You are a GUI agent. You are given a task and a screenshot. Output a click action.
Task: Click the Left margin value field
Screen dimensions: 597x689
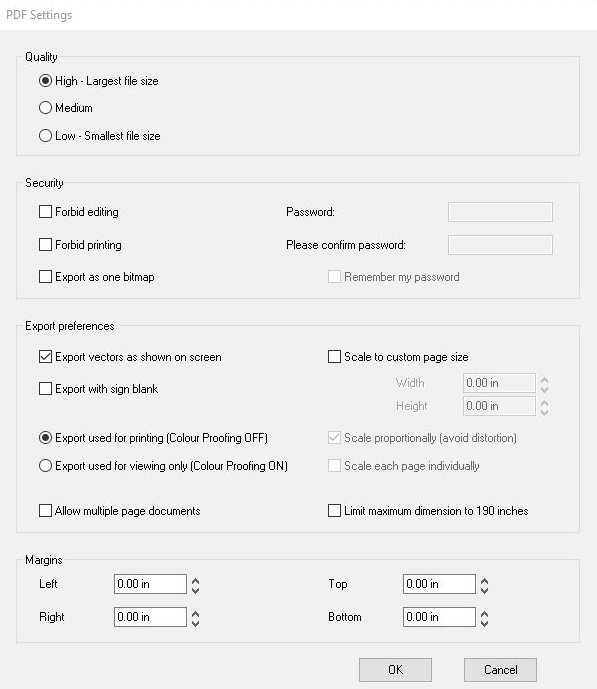tap(150, 584)
